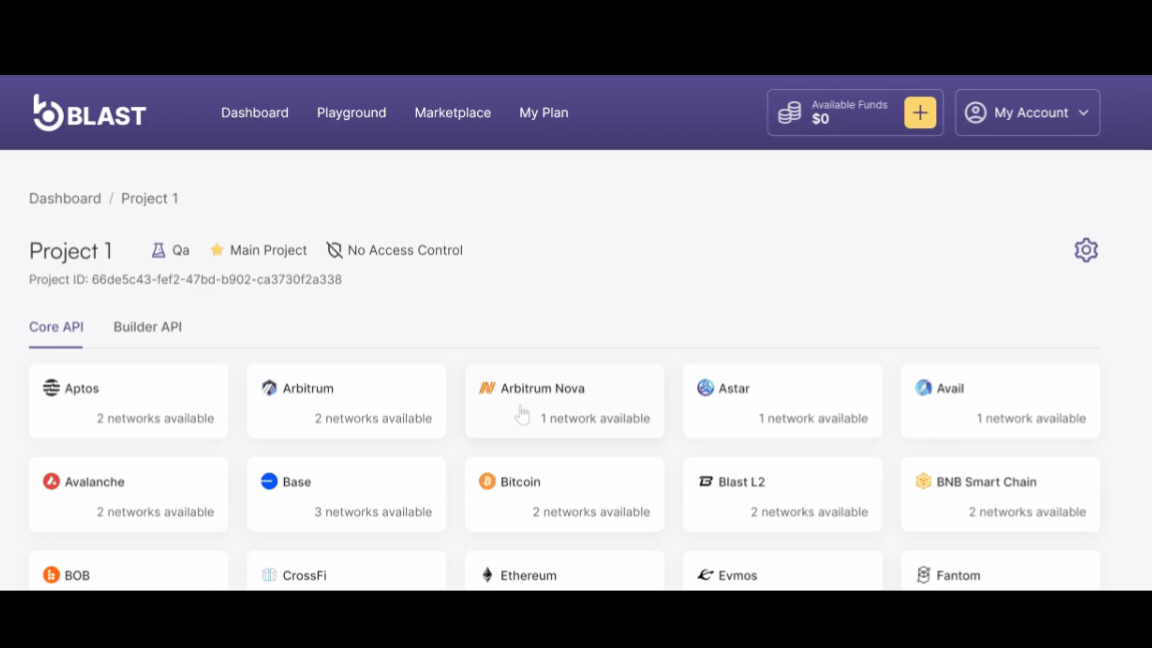Click Arbitrum '2 networks available' text
This screenshot has width=1152, height=648.
point(373,418)
